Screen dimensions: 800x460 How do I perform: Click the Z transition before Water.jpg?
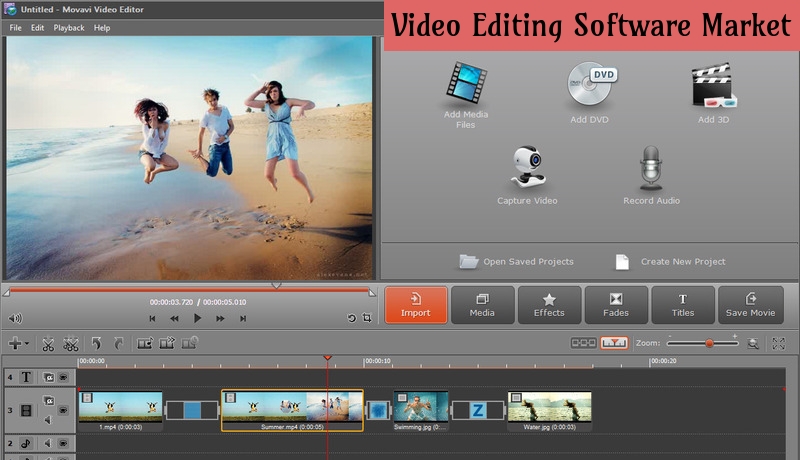pyautogui.click(x=478, y=410)
